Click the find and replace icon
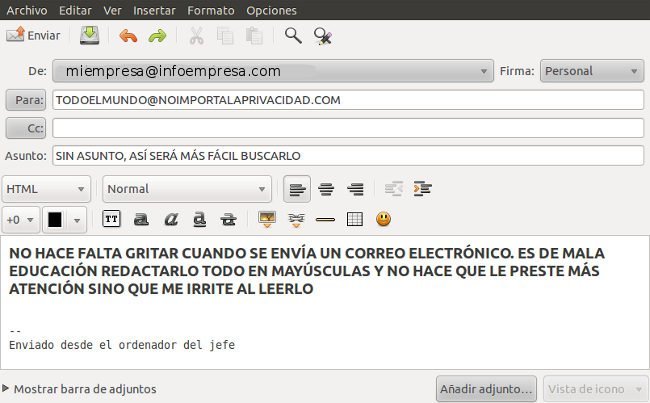650x403 pixels. pyautogui.click(x=323, y=36)
